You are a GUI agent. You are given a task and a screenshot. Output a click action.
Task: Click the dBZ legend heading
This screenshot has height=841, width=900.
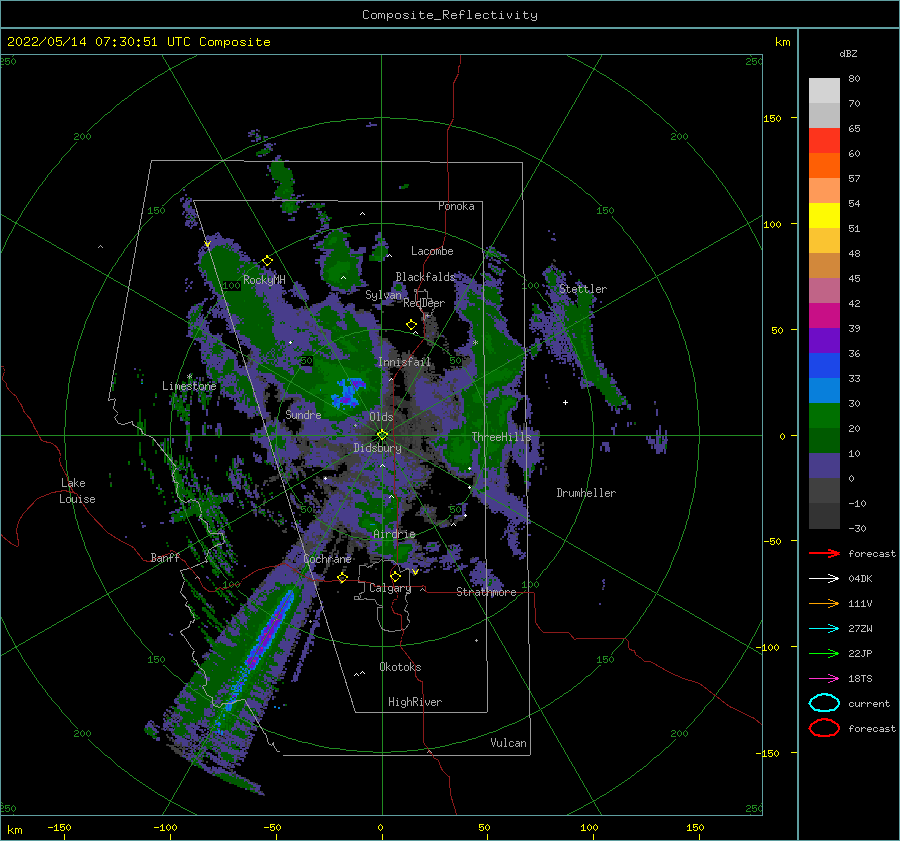click(x=848, y=53)
